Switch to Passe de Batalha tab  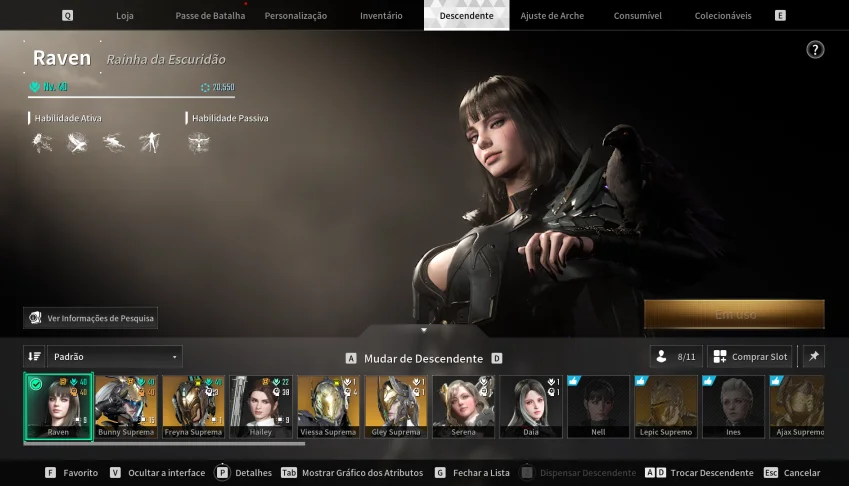(210, 16)
